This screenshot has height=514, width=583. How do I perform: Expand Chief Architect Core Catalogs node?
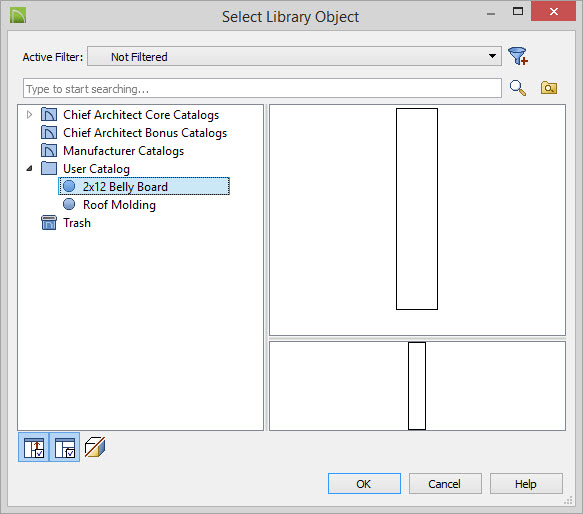29,115
